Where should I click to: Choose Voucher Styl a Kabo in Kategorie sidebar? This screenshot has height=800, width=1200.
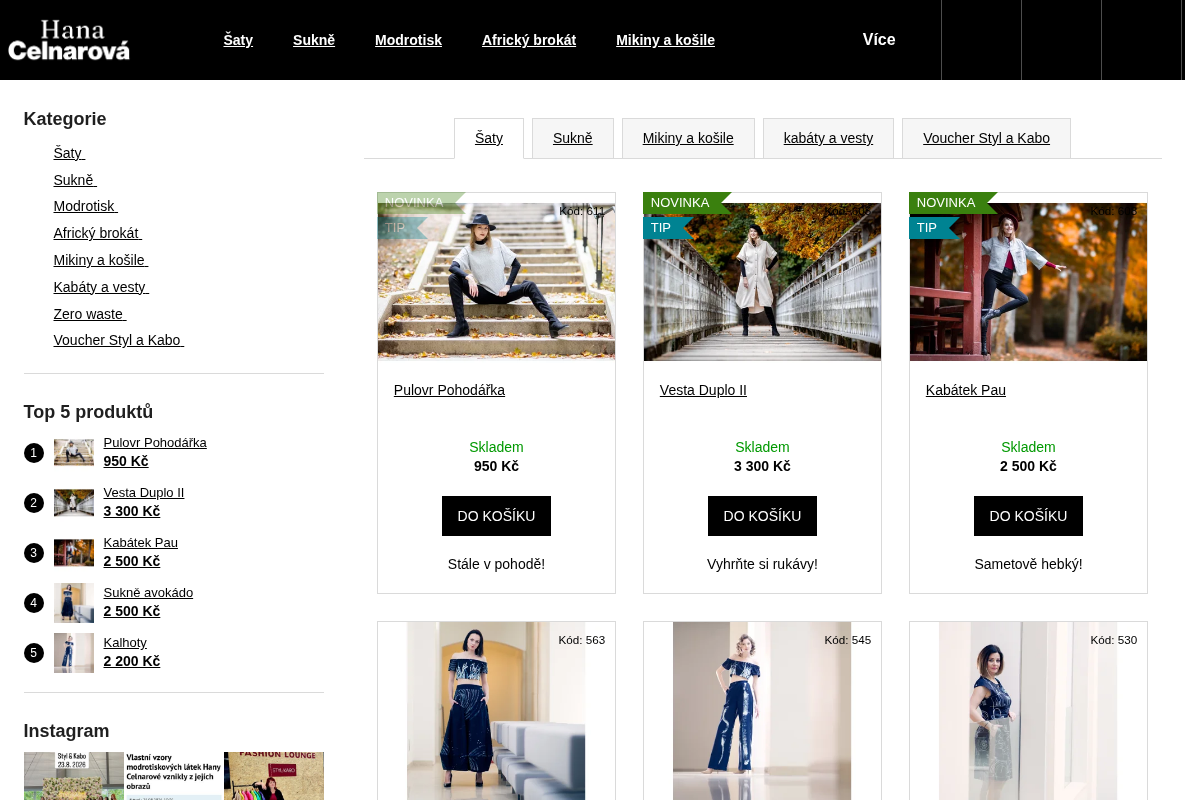tap(119, 340)
